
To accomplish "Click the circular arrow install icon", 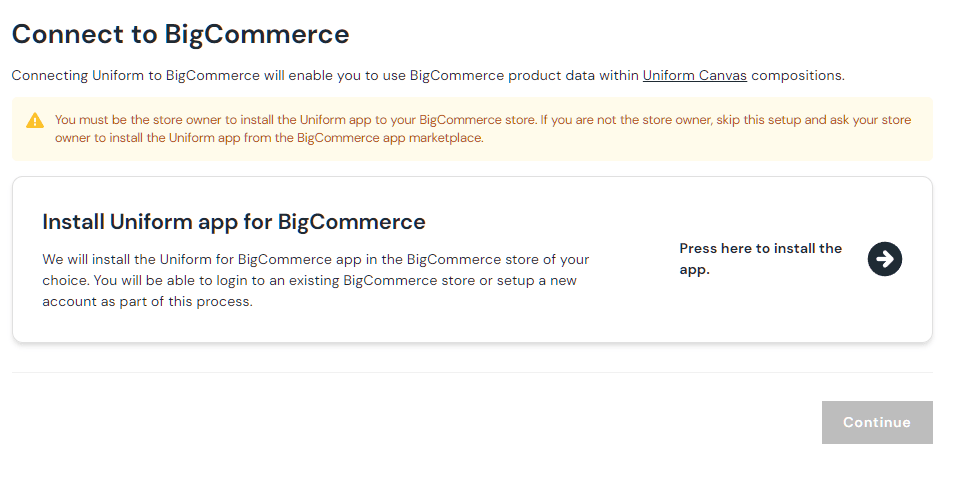I will pyautogui.click(x=884, y=259).
